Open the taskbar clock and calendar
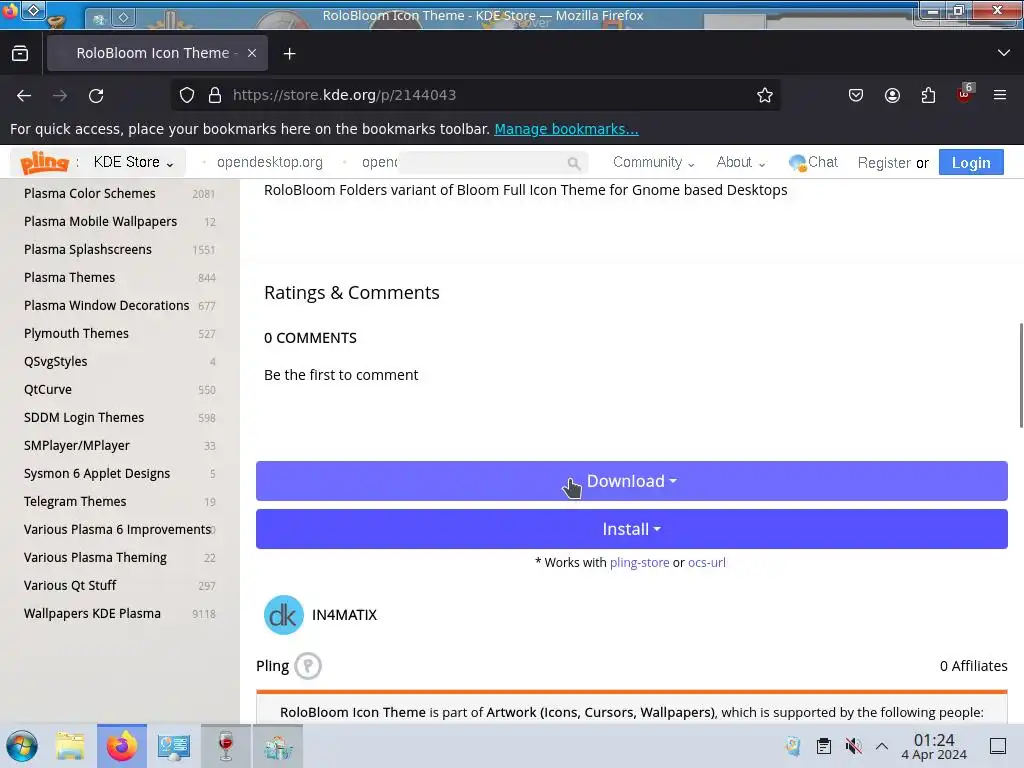The image size is (1024, 768). pos(934,746)
